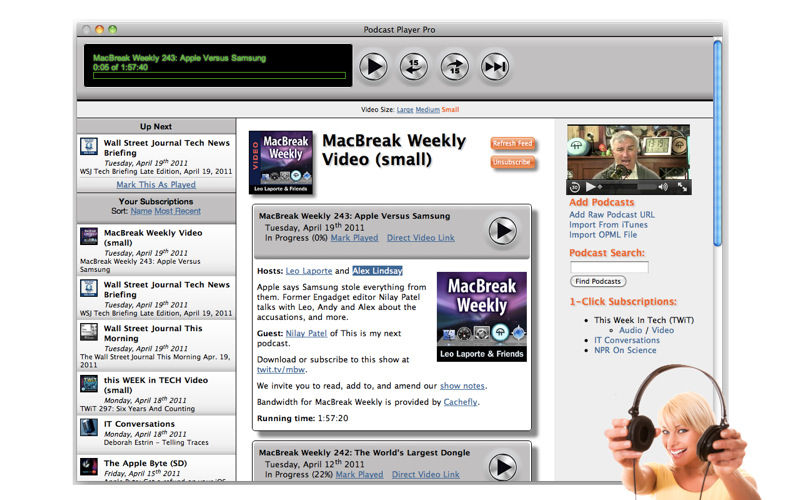The image size is (800, 500).
Task: Play episode 242 The World's Largest Dongle
Action: pos(503,467)
